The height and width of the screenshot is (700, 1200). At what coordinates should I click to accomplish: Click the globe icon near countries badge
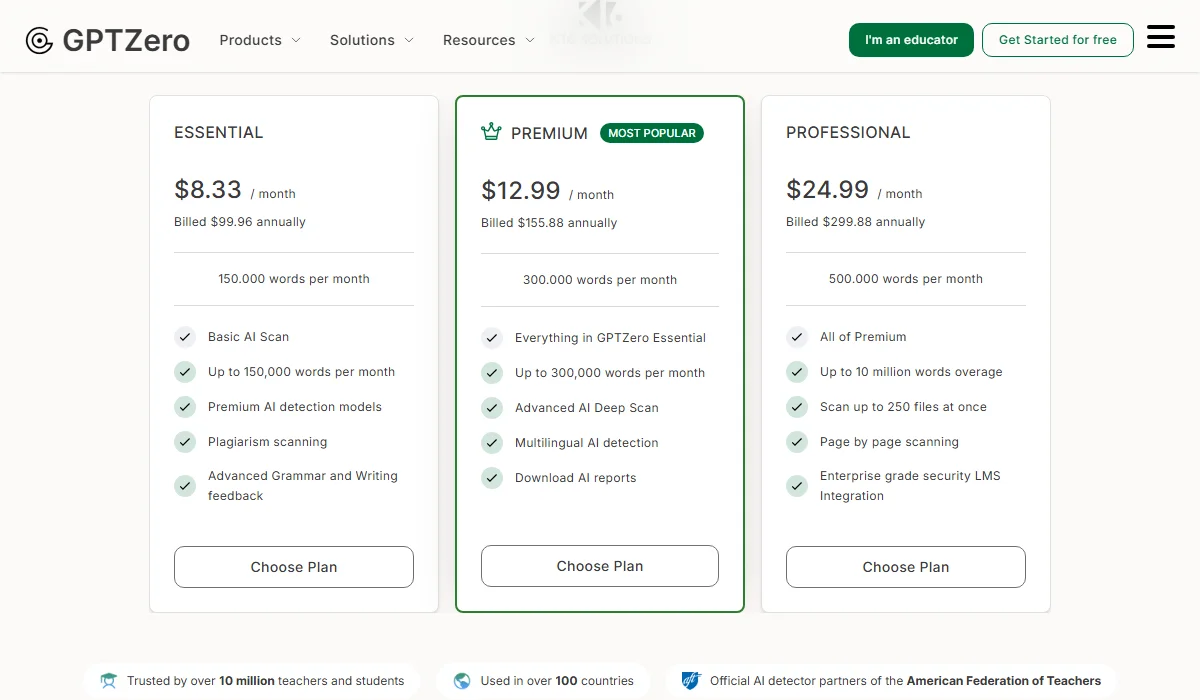click(x=462, y=680)
